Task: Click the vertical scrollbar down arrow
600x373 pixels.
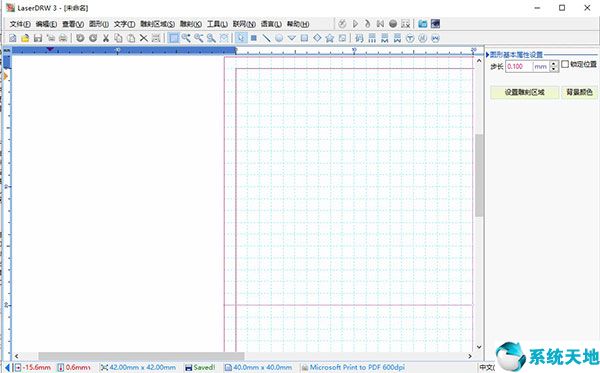Action: pyautogui.click(x=479, y=347)
